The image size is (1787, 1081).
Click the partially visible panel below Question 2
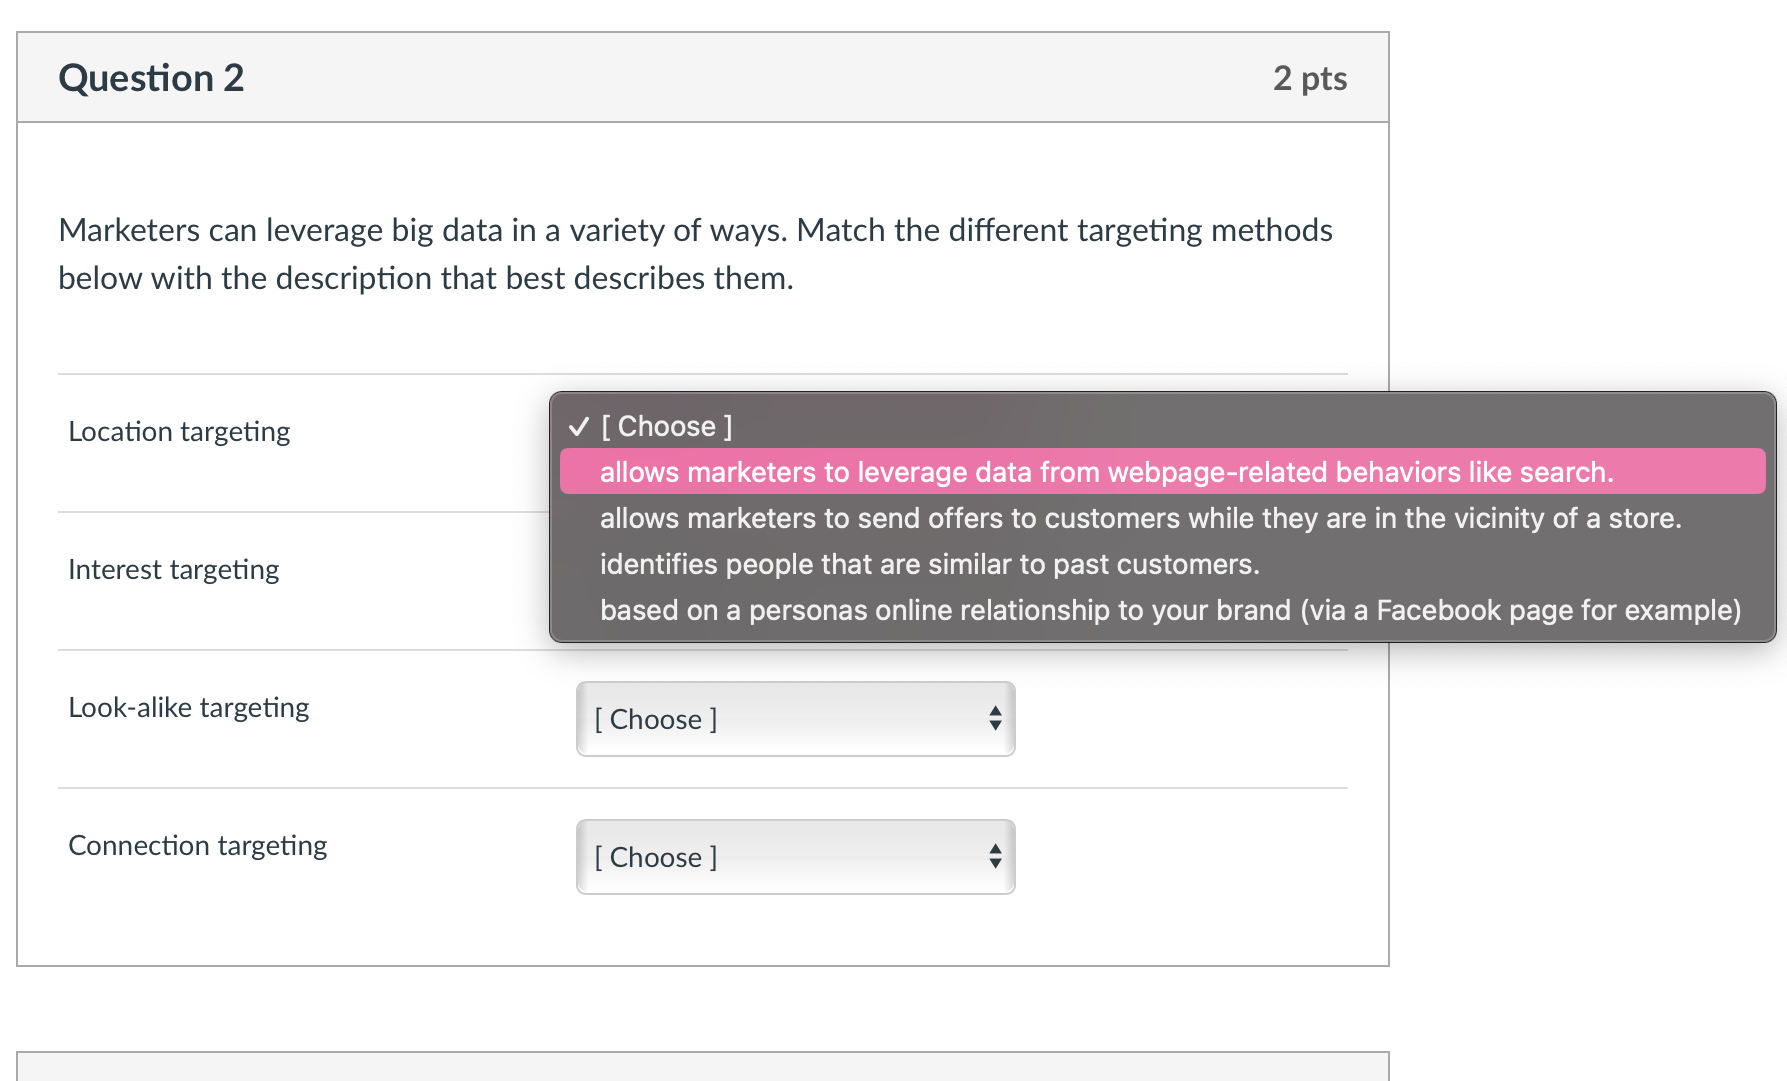pos(700,1070)
